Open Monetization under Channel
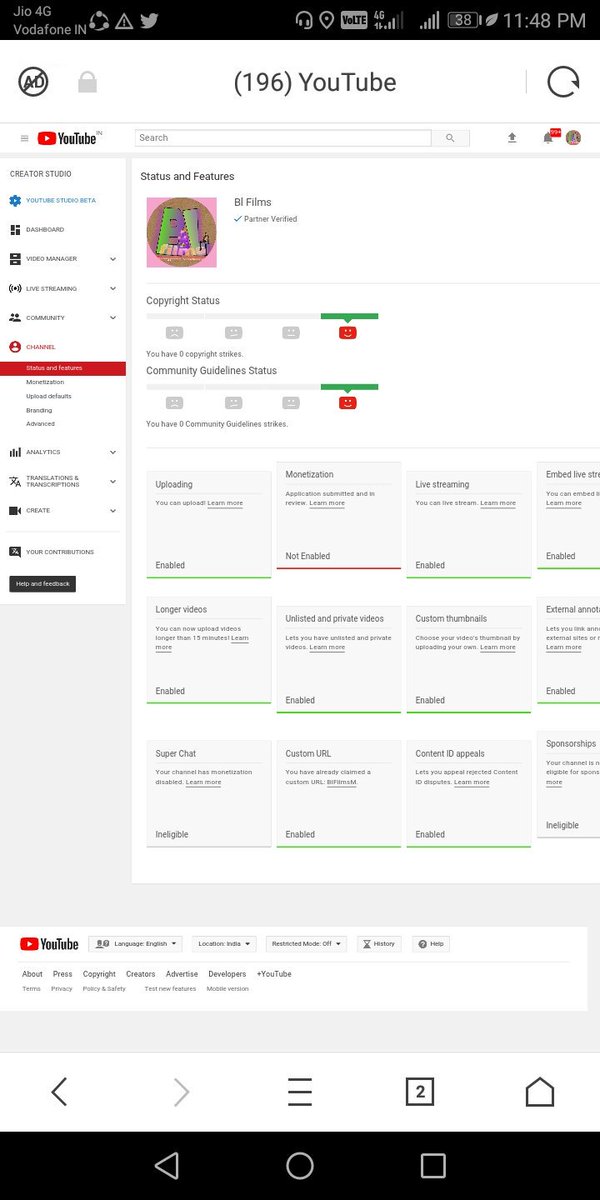600x1200 pixels. [45, 382]
